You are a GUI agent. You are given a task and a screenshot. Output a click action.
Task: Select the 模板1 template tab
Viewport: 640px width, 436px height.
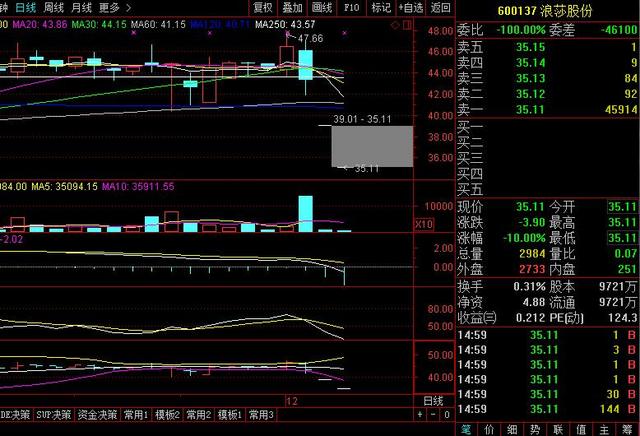(230, 415)
